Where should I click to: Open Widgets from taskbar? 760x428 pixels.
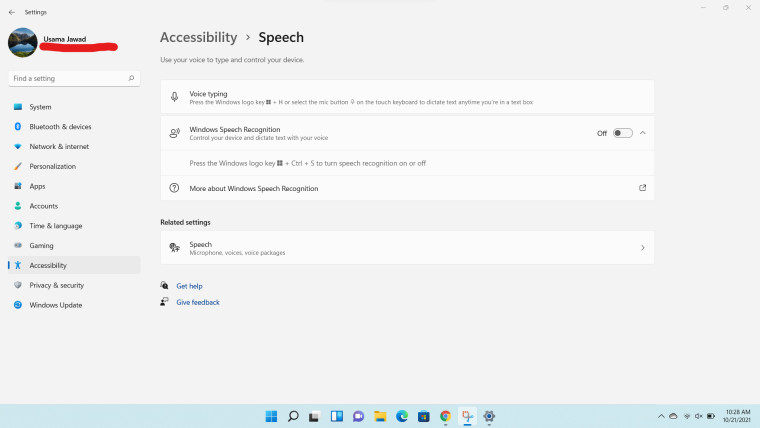tap(336, 416)
